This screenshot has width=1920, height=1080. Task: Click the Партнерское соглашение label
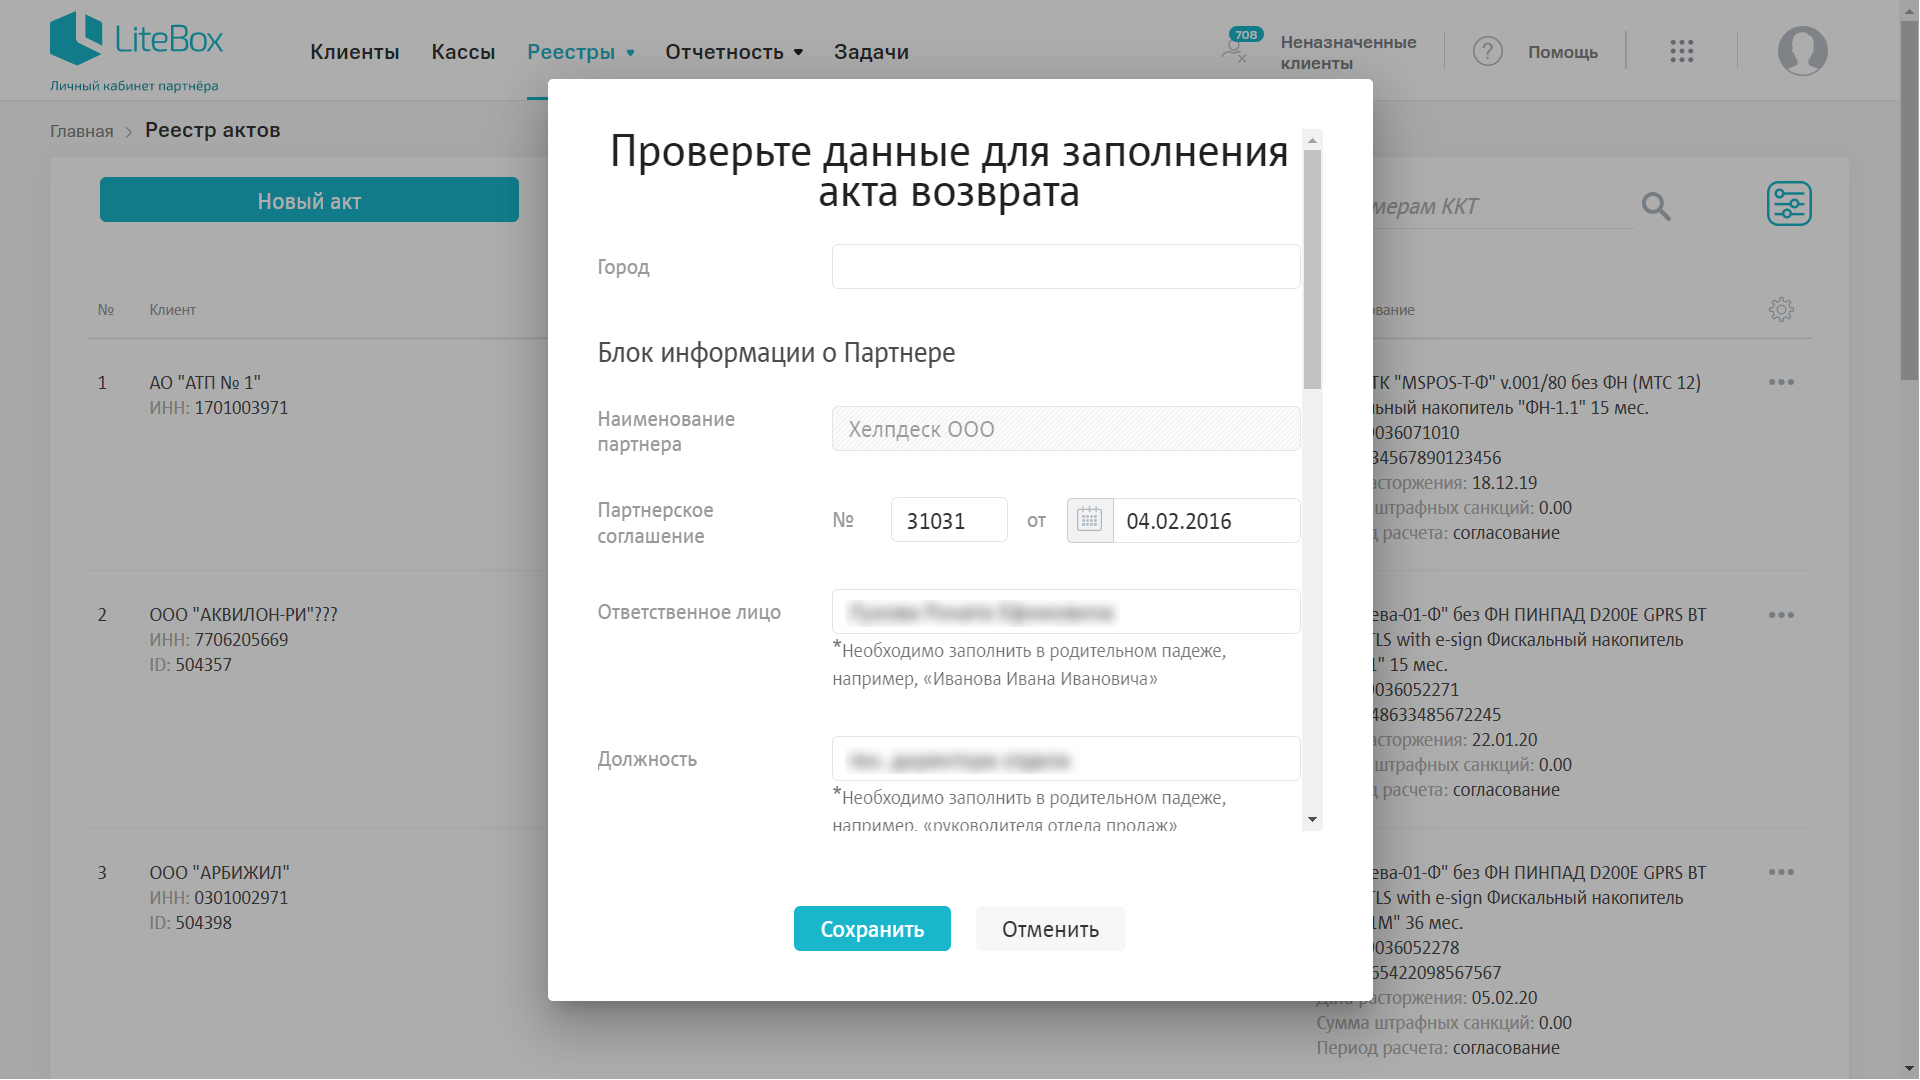click(655, 522)
